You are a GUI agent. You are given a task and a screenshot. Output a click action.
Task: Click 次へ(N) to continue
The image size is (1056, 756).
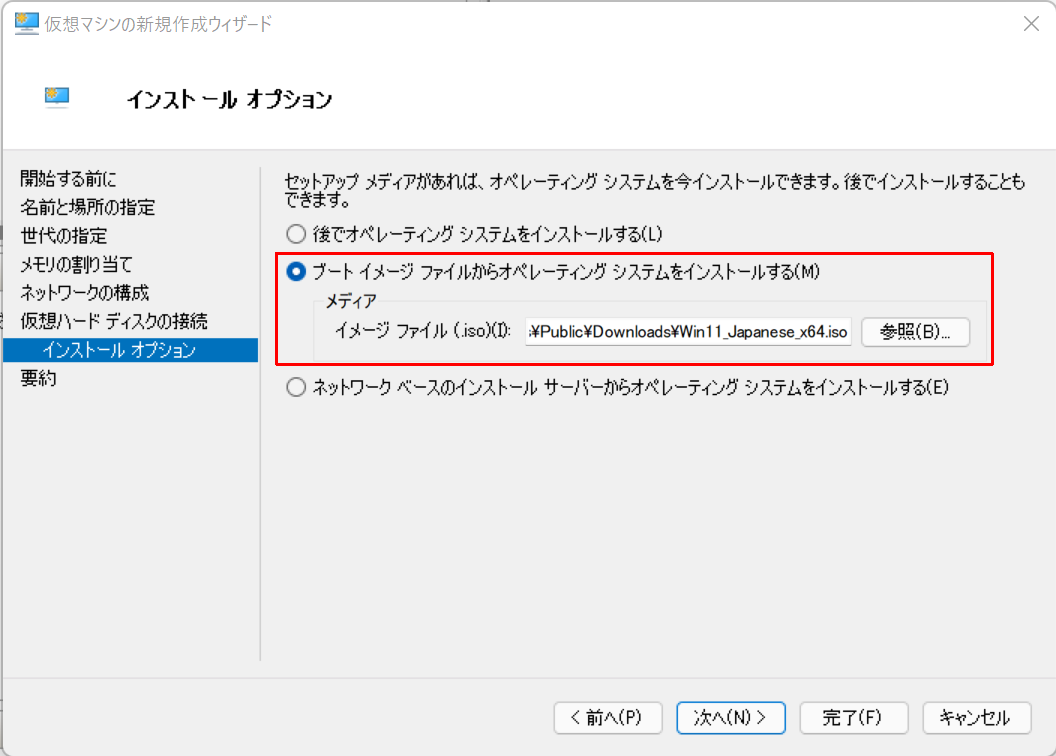[731, 718]
